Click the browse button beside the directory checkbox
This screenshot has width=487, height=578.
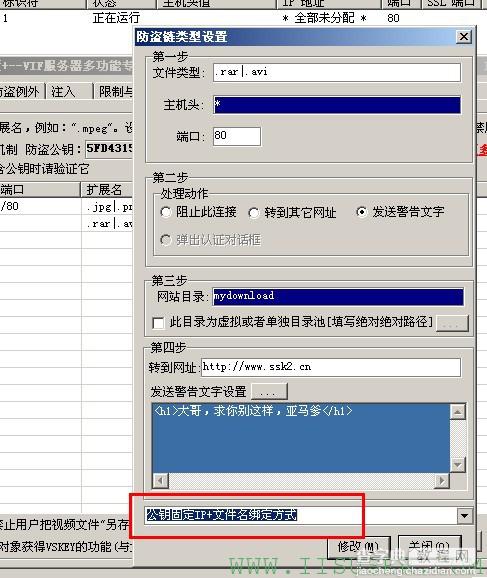click(x=452, y=323)
